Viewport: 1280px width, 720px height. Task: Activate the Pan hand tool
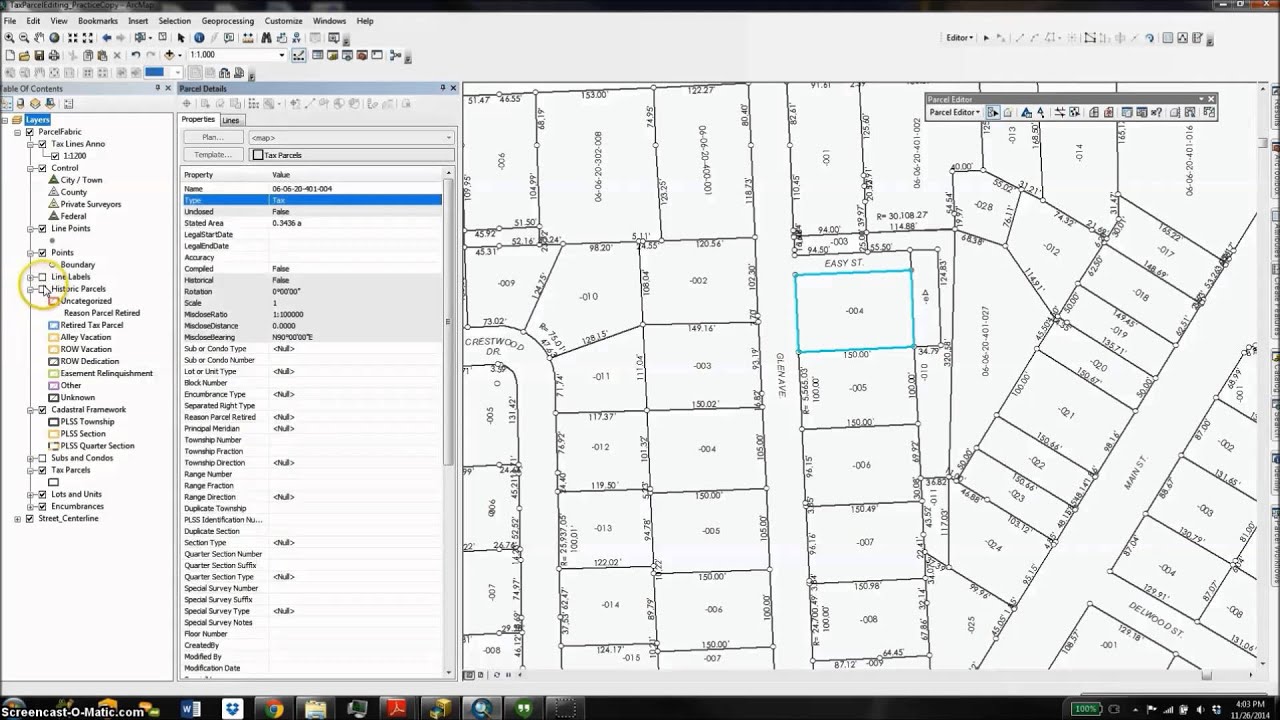39,38
